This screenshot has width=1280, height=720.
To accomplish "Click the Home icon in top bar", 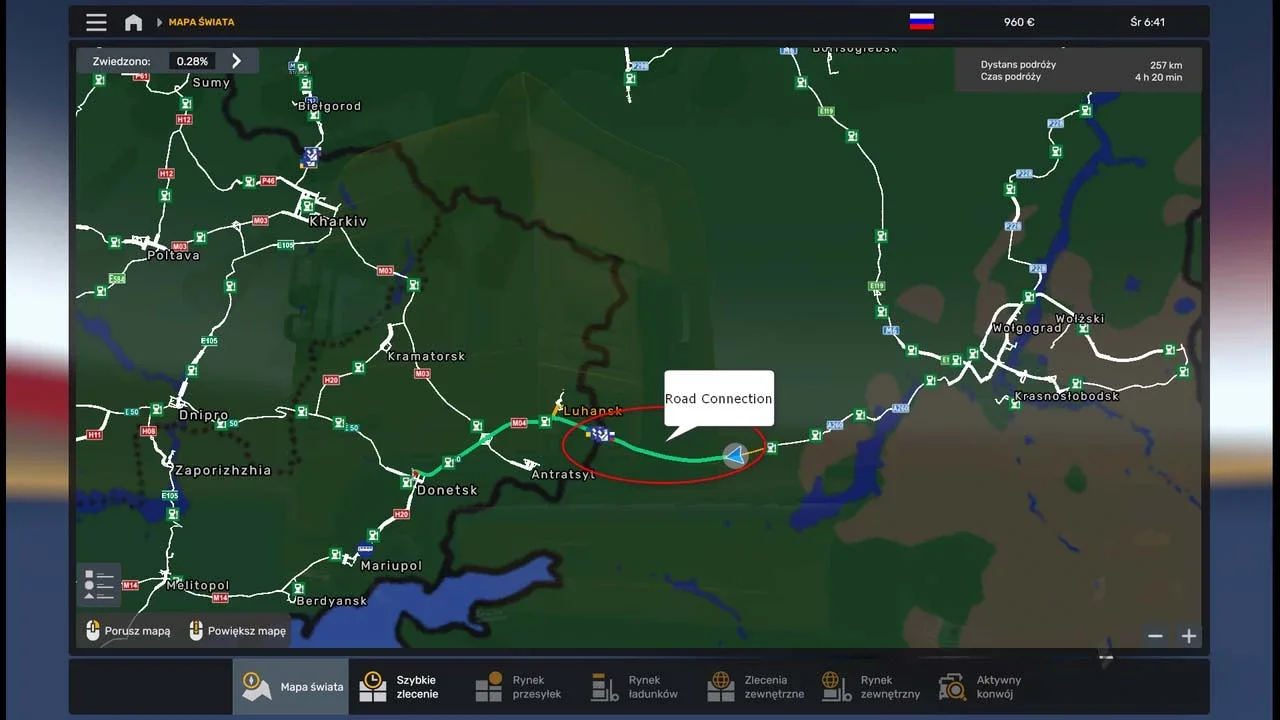I will tap(133, 21).
